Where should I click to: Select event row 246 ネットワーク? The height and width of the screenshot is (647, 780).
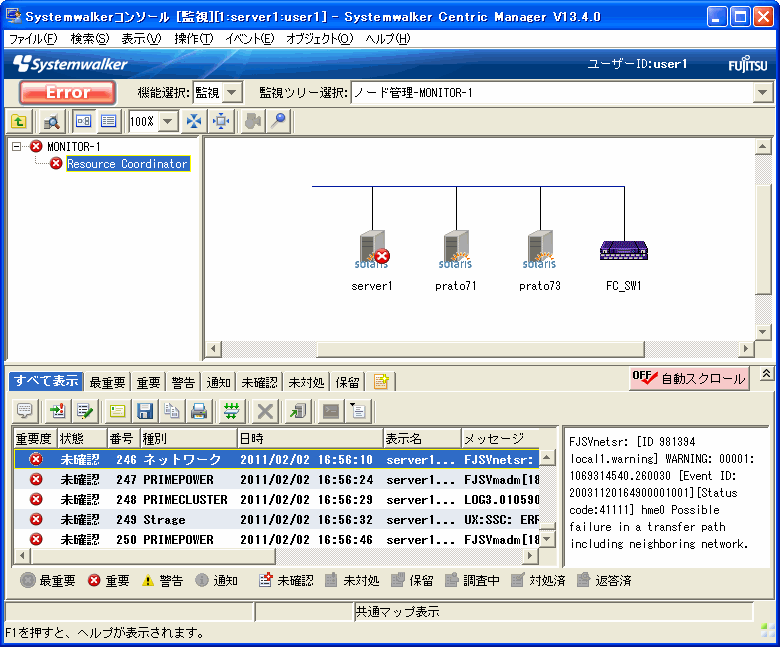click(277, 459)
